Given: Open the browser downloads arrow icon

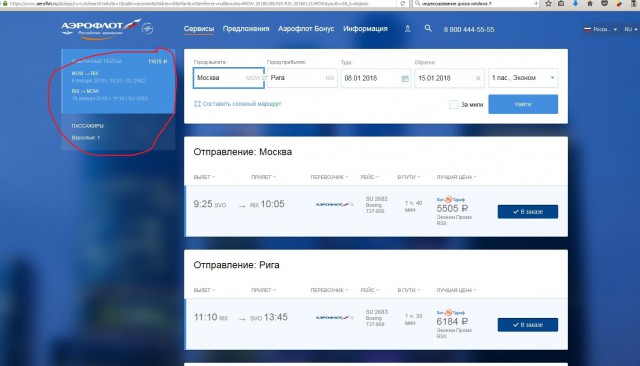Looking at the screenshot, I should point(575,3).
